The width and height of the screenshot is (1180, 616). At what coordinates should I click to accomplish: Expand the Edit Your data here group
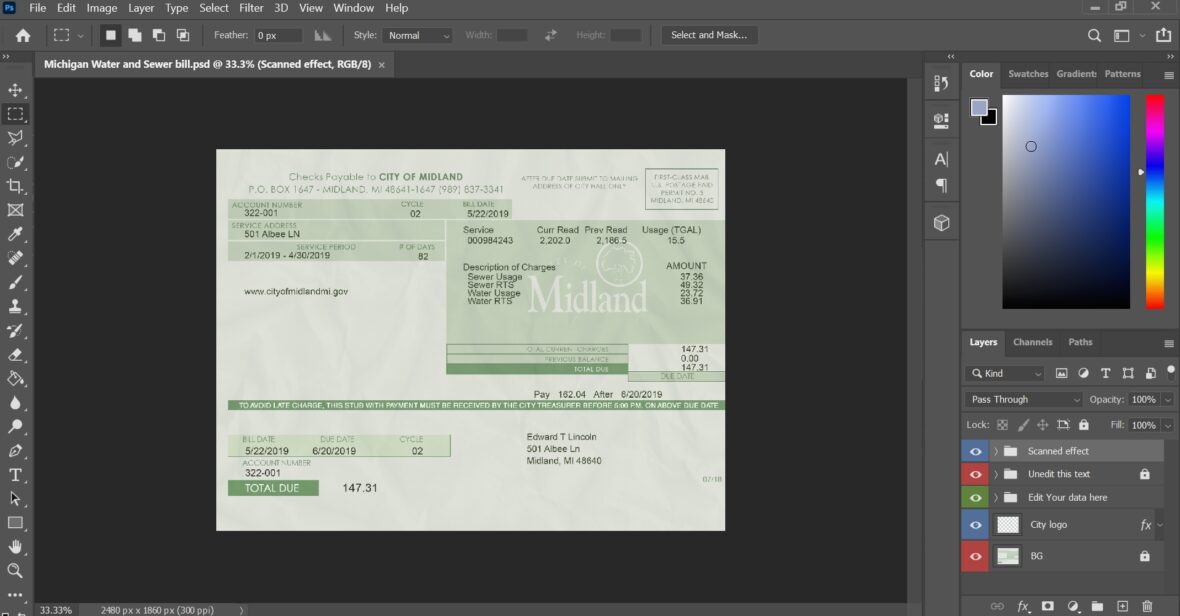click(x=996, y=497)
